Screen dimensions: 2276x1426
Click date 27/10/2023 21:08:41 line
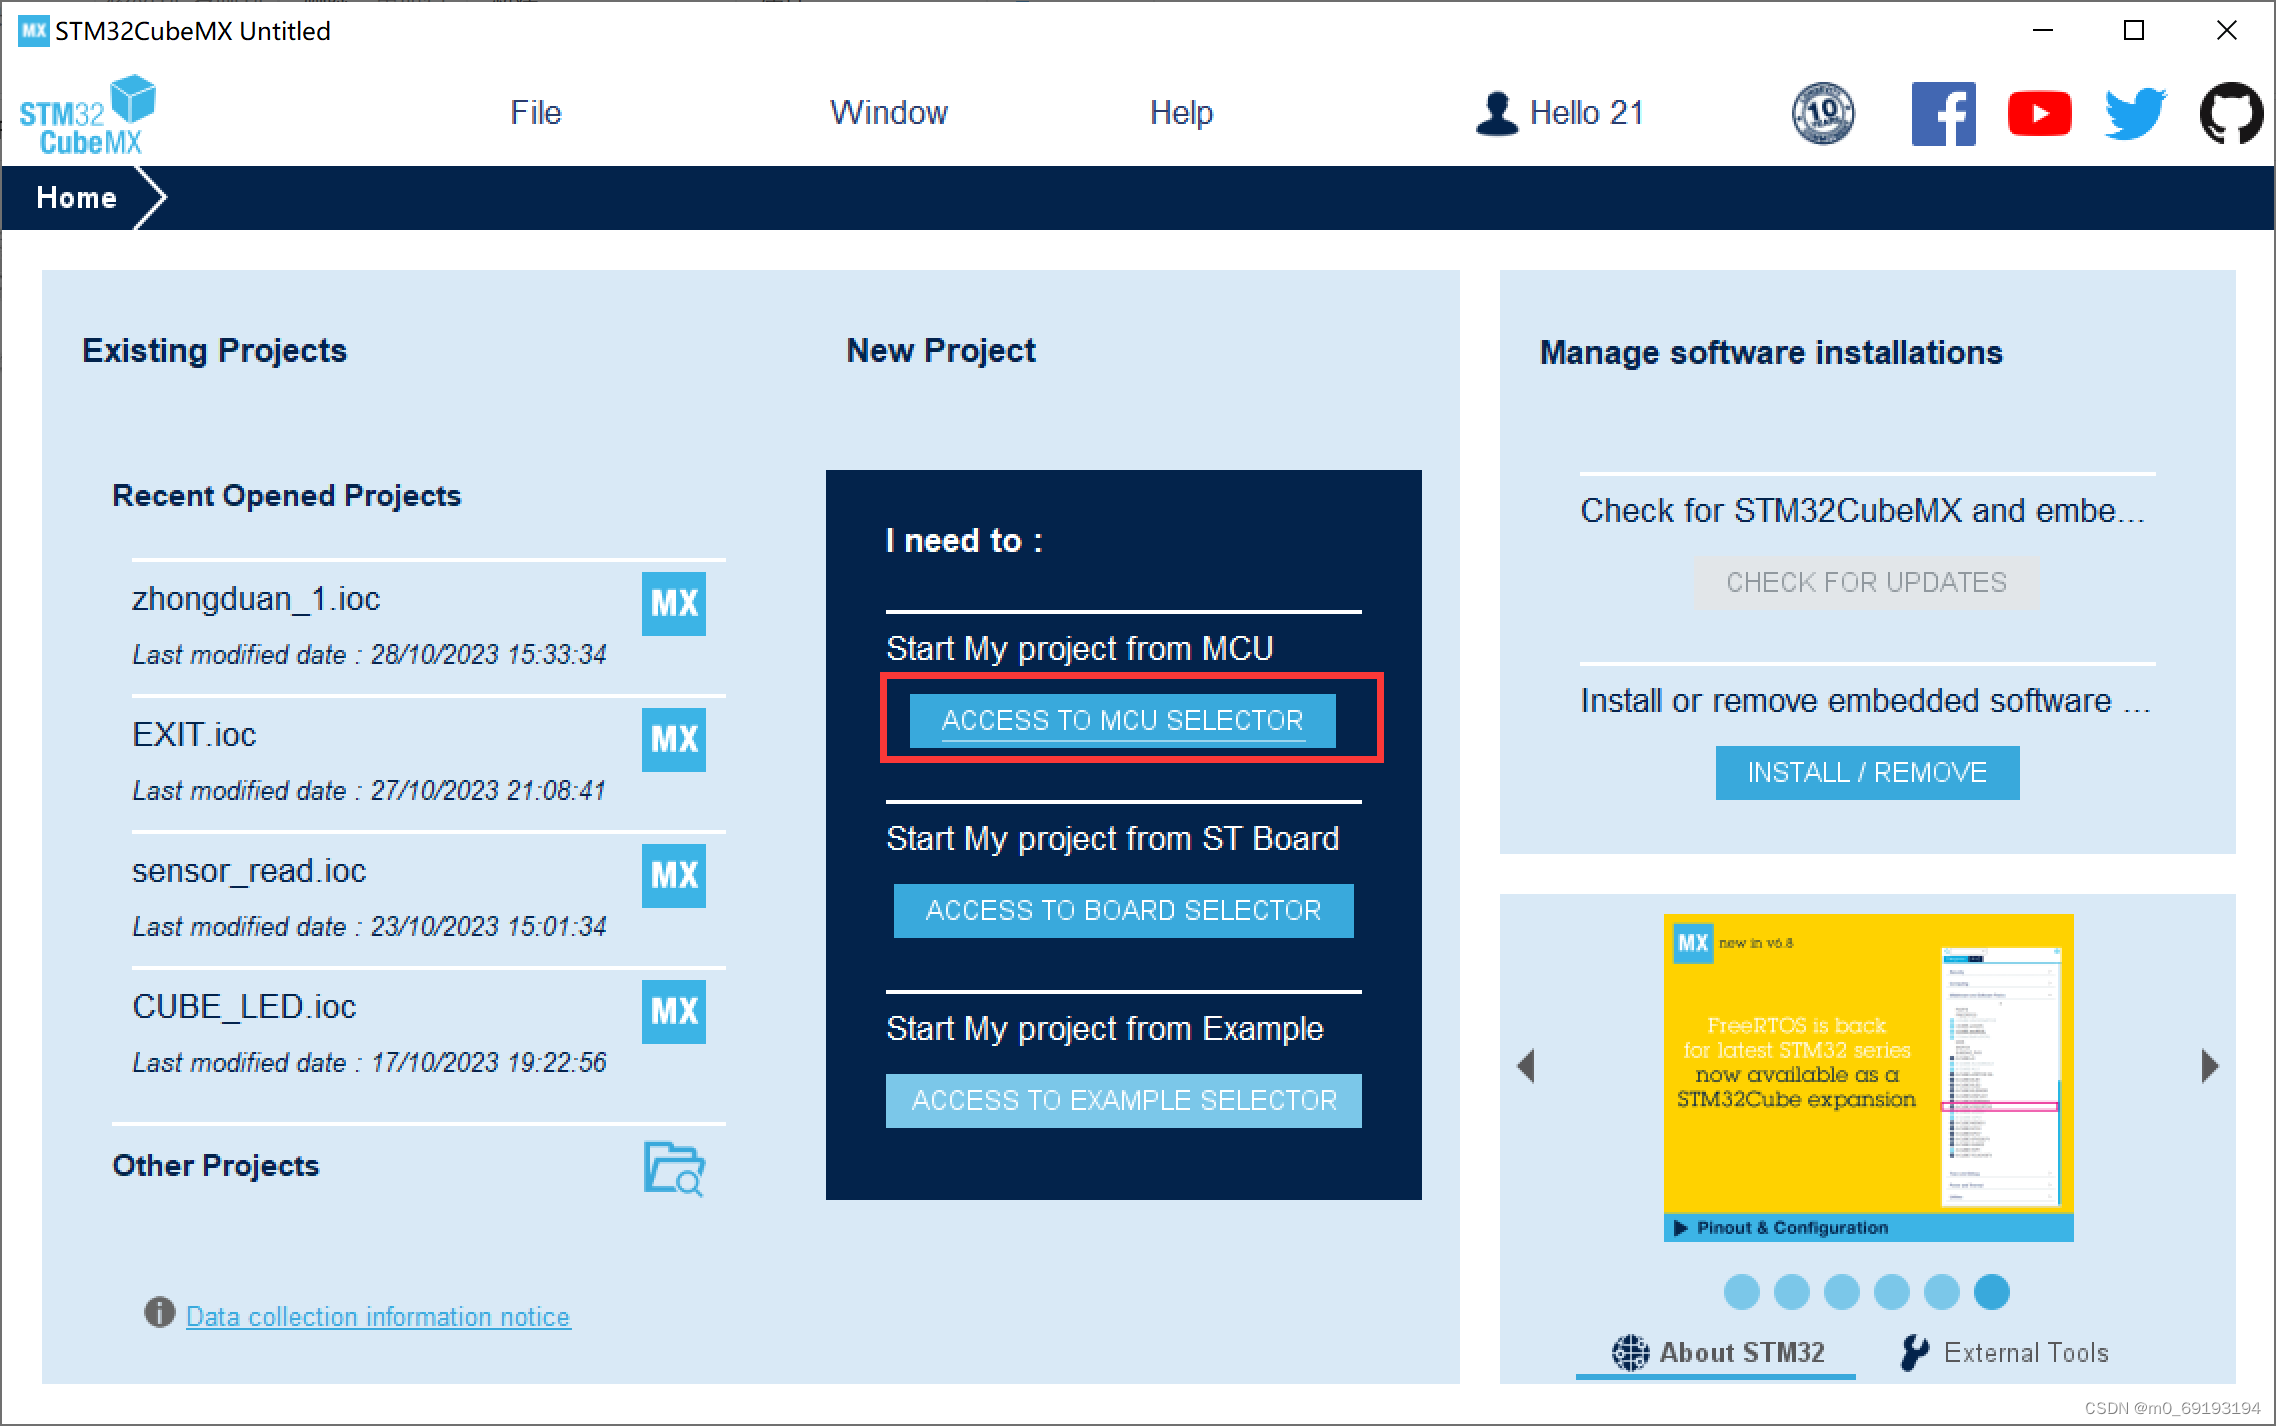369,790
